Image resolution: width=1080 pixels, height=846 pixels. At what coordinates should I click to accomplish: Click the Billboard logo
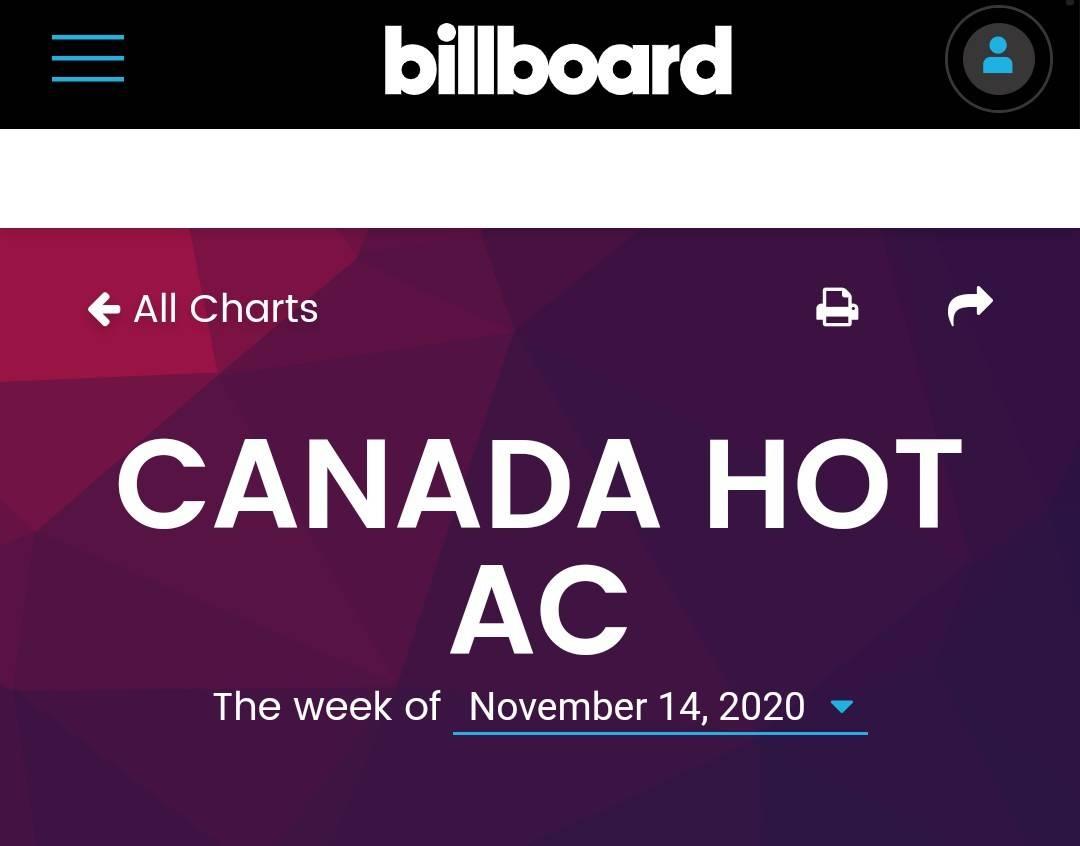558,59
